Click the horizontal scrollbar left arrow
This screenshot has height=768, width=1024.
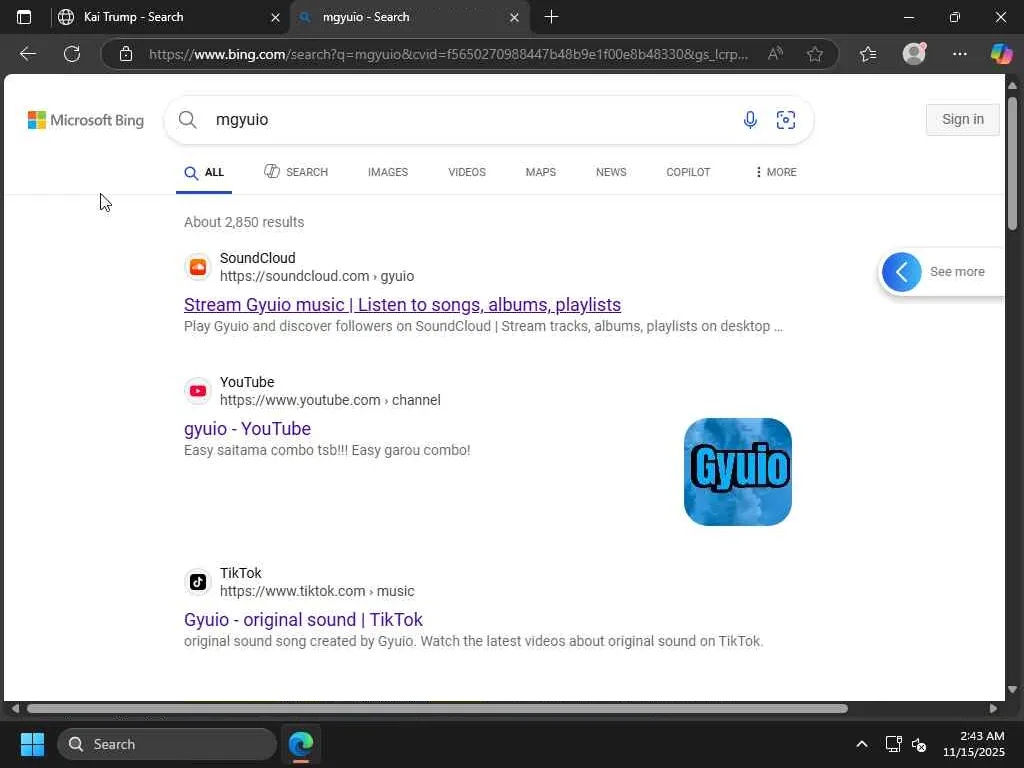15,709
